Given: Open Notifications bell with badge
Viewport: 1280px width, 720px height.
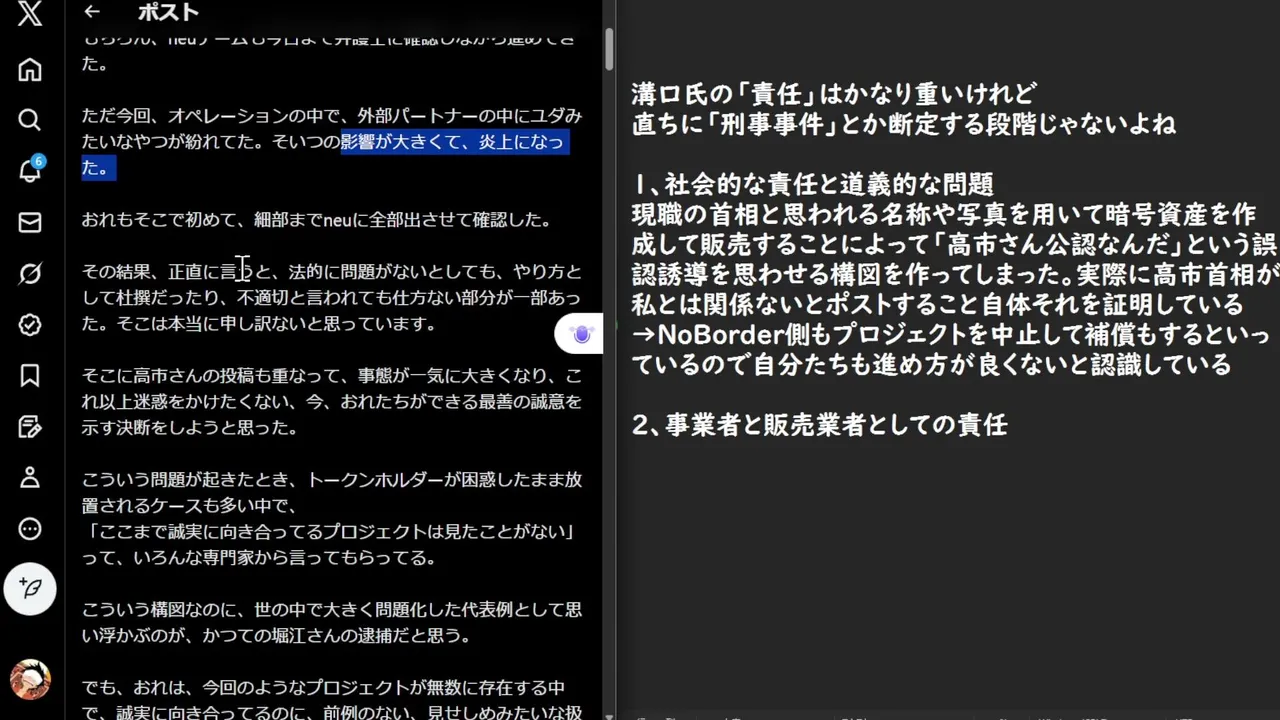Looking at the screenshot, I should [x=30, y=170].
